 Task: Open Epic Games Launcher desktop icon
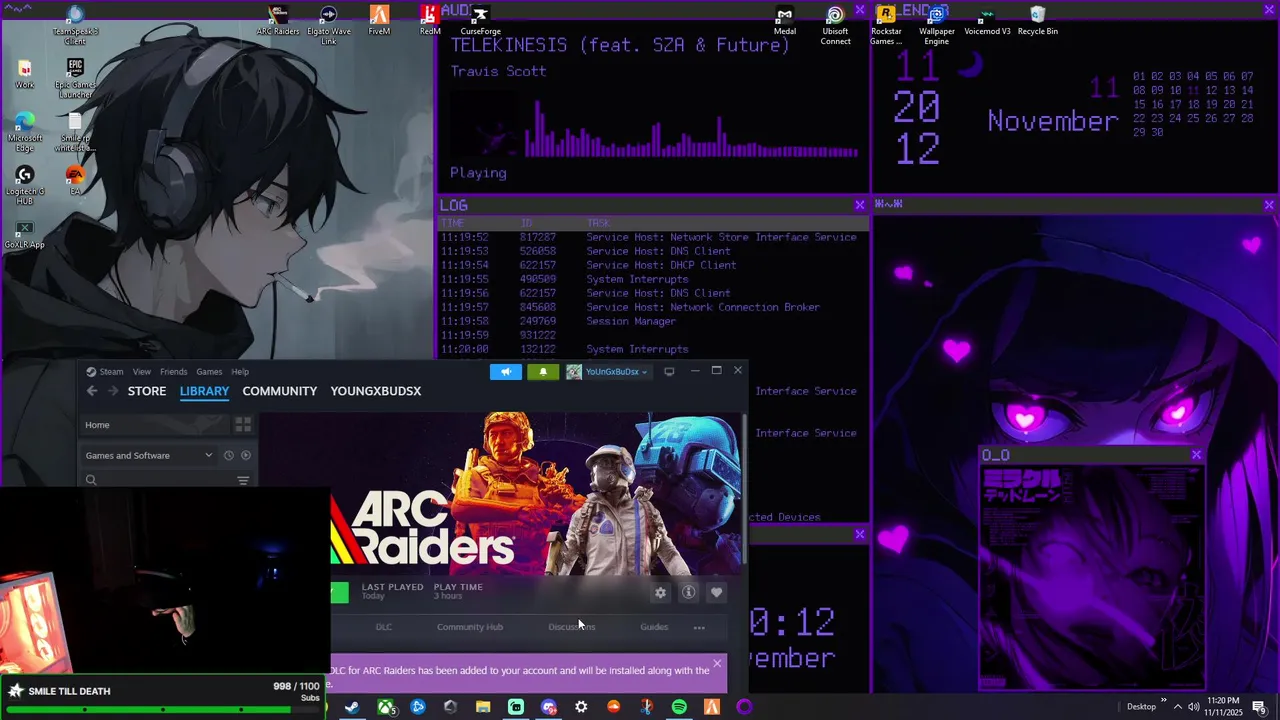pos(75,78)
